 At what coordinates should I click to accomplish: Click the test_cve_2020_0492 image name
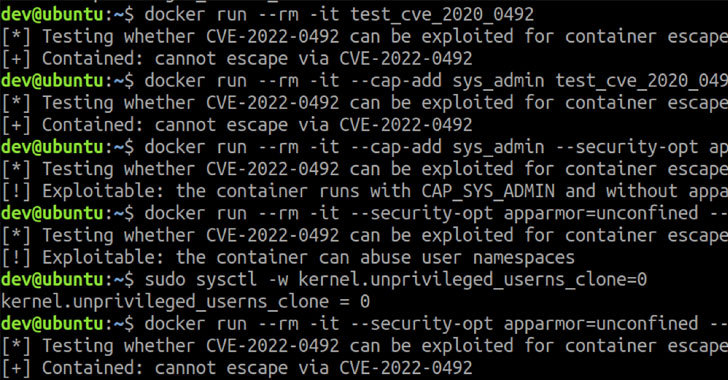[x=442, y=15]
